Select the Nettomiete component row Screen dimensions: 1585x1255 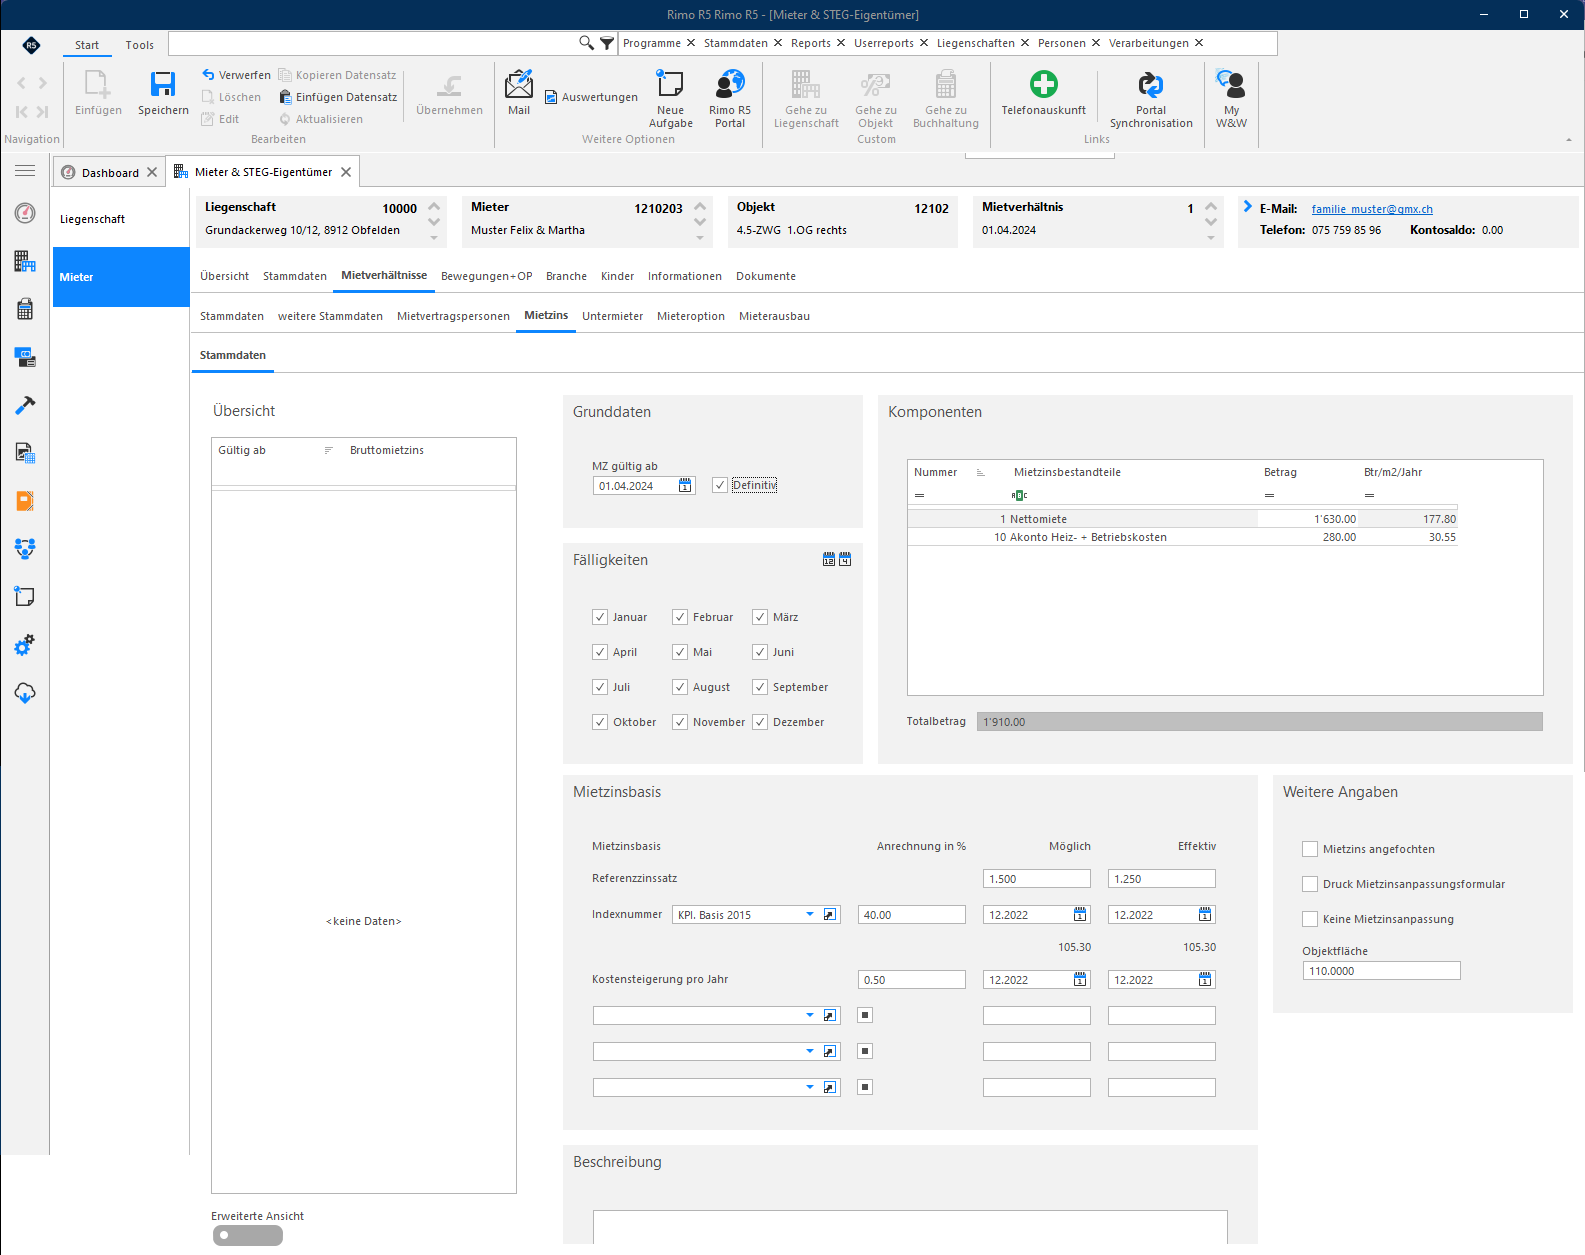pos(1182,519)
